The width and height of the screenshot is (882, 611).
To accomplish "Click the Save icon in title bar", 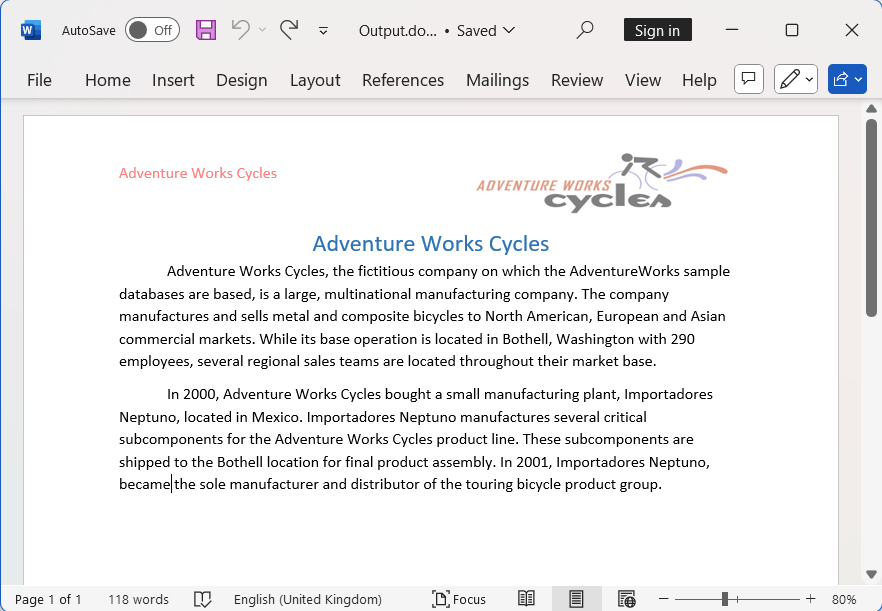I will tap(206, 30).
